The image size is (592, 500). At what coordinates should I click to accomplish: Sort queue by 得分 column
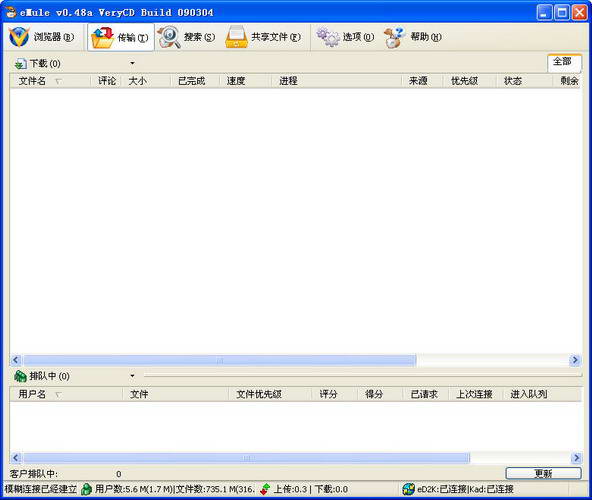pyautogui.click(x=380, y=394)
